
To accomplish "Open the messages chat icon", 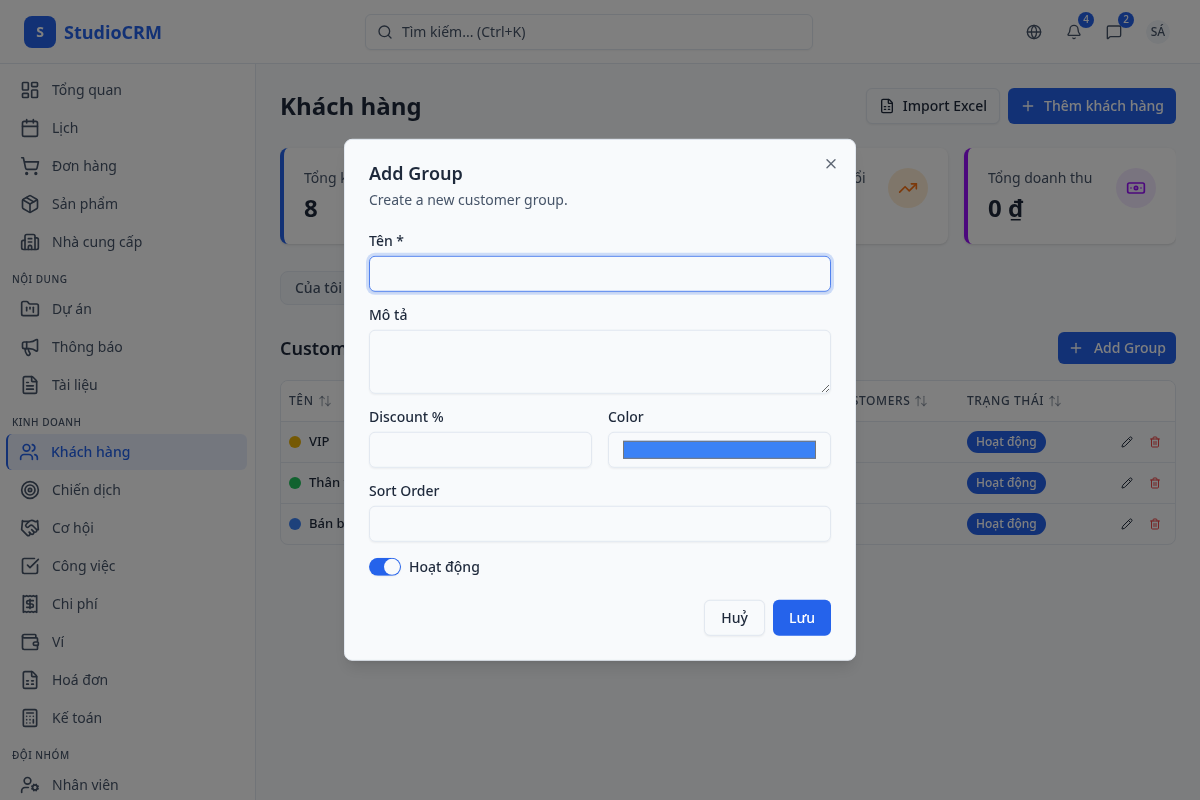I will pyautogui.click(x=1114, y=32).
